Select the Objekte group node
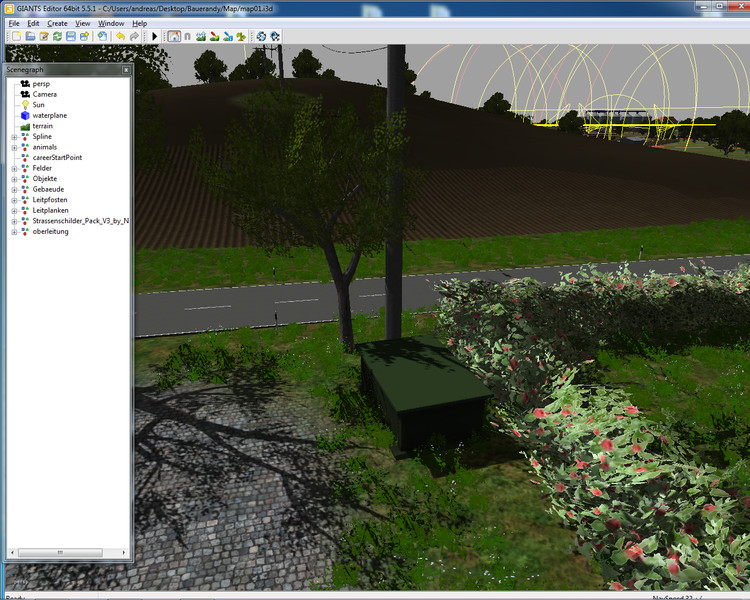Image resolution: width=750 pixels, height=600 pixels. pos(44,178)
